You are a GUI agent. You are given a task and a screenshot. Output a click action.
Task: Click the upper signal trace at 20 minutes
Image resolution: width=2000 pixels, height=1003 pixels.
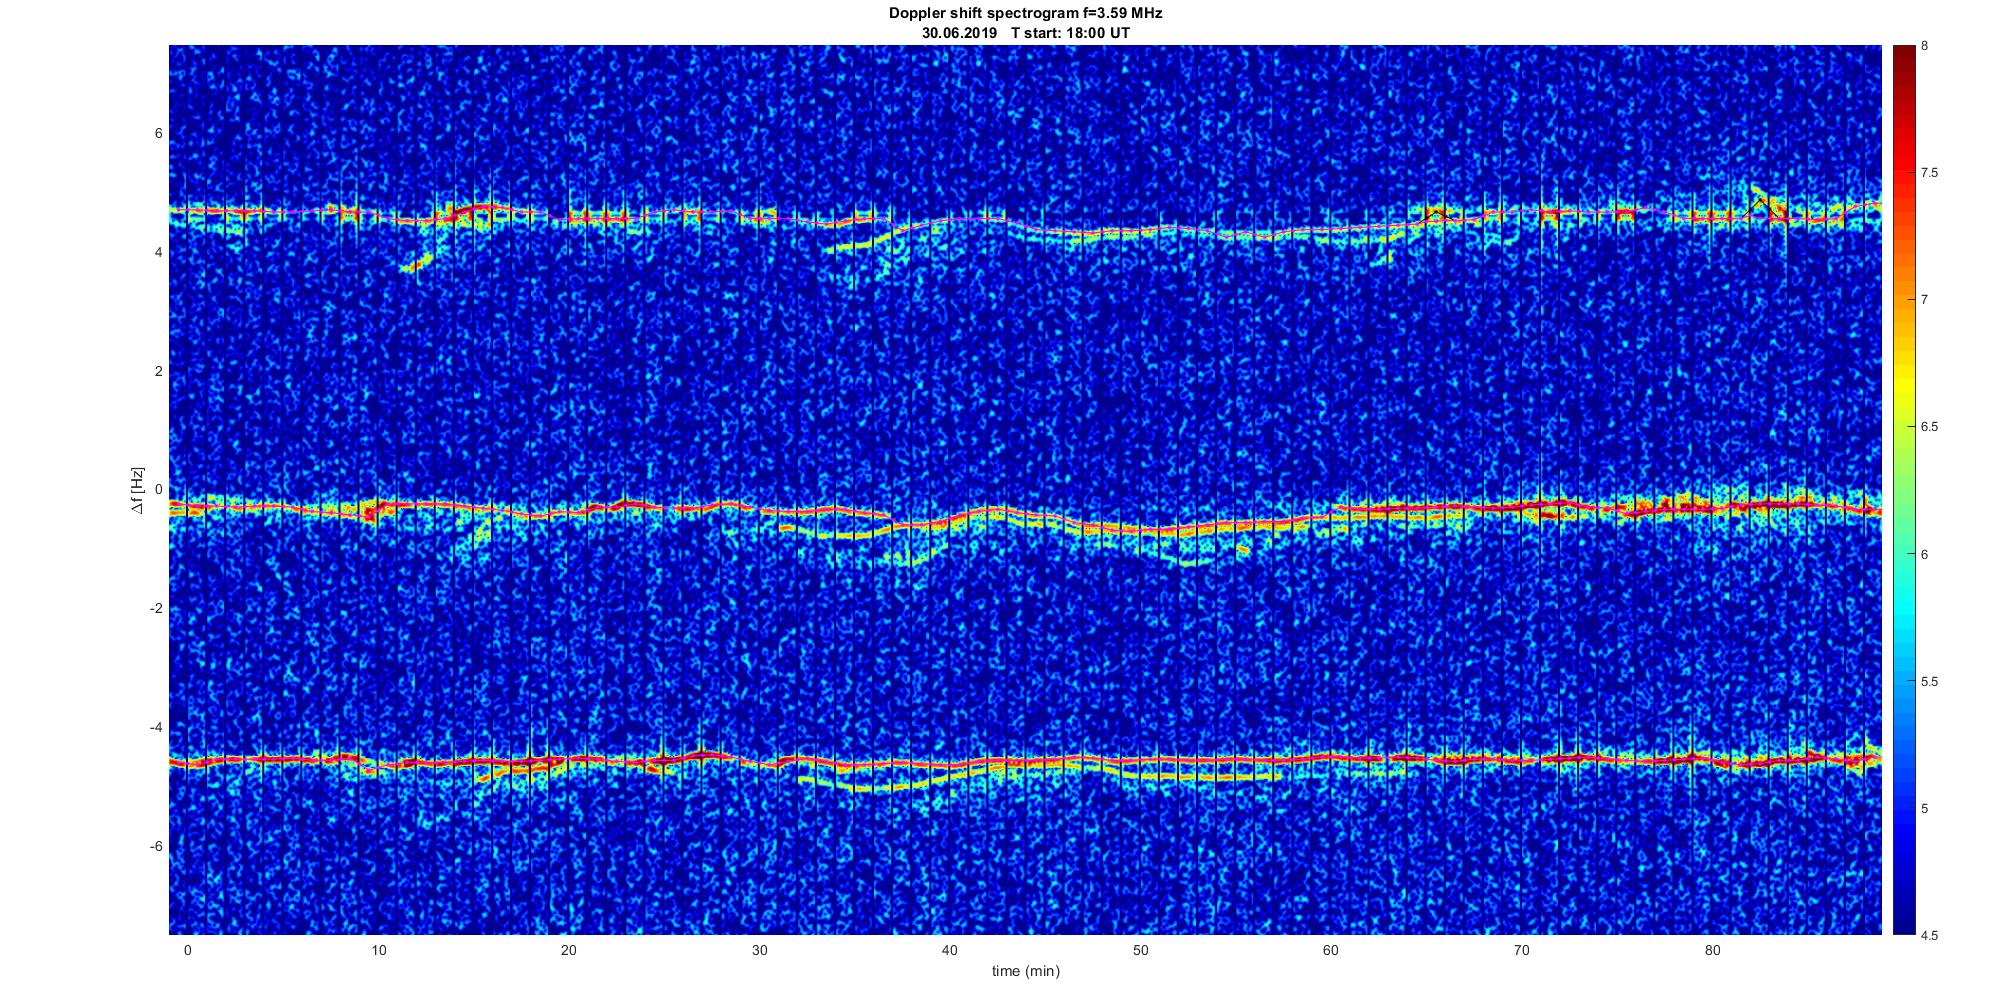coord(568,215)
